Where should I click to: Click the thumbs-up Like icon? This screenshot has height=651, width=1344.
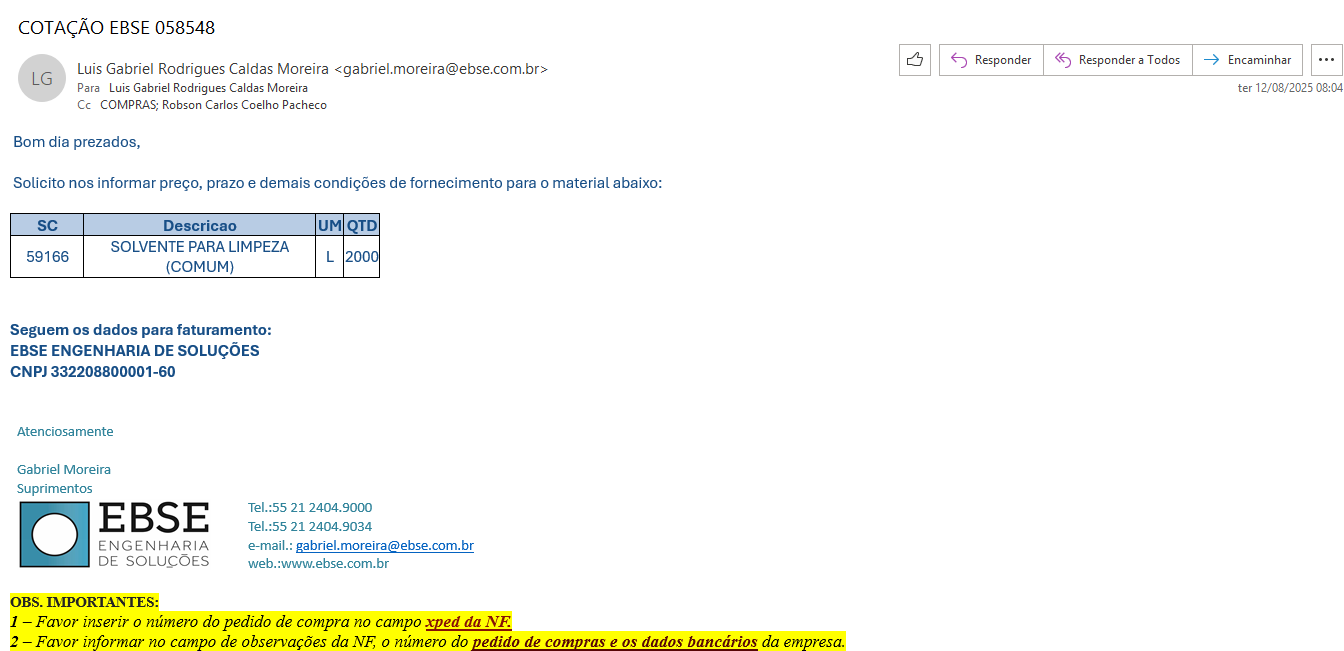coord(915,60)
